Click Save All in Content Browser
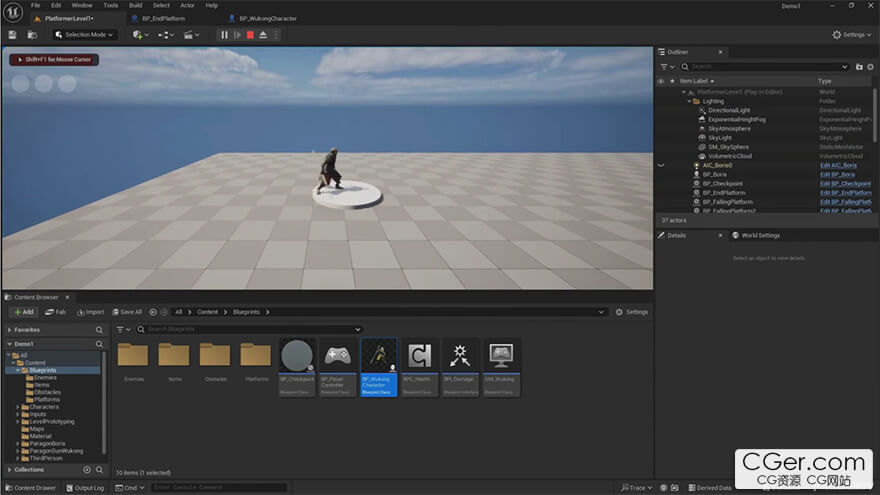Image resolution: width=880 pixels, height=495 pixels. pyautogui.click(x=127, y=312)
